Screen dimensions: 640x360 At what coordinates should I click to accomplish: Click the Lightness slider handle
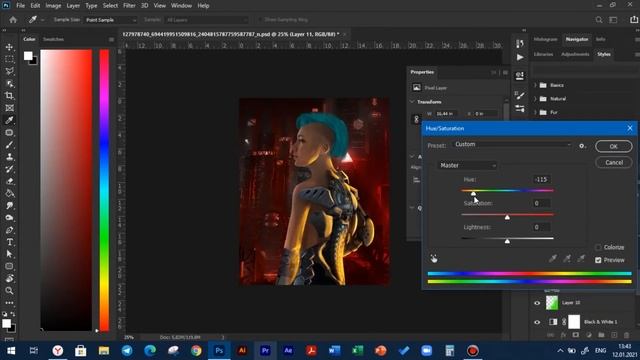click(x=507, y=241)
